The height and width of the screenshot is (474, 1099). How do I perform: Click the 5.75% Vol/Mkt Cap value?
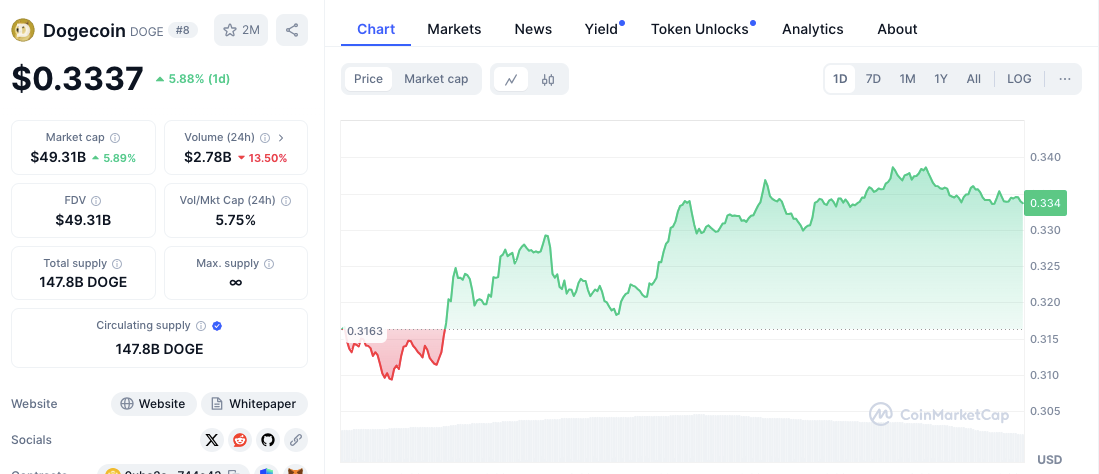(x=236, y=220)
